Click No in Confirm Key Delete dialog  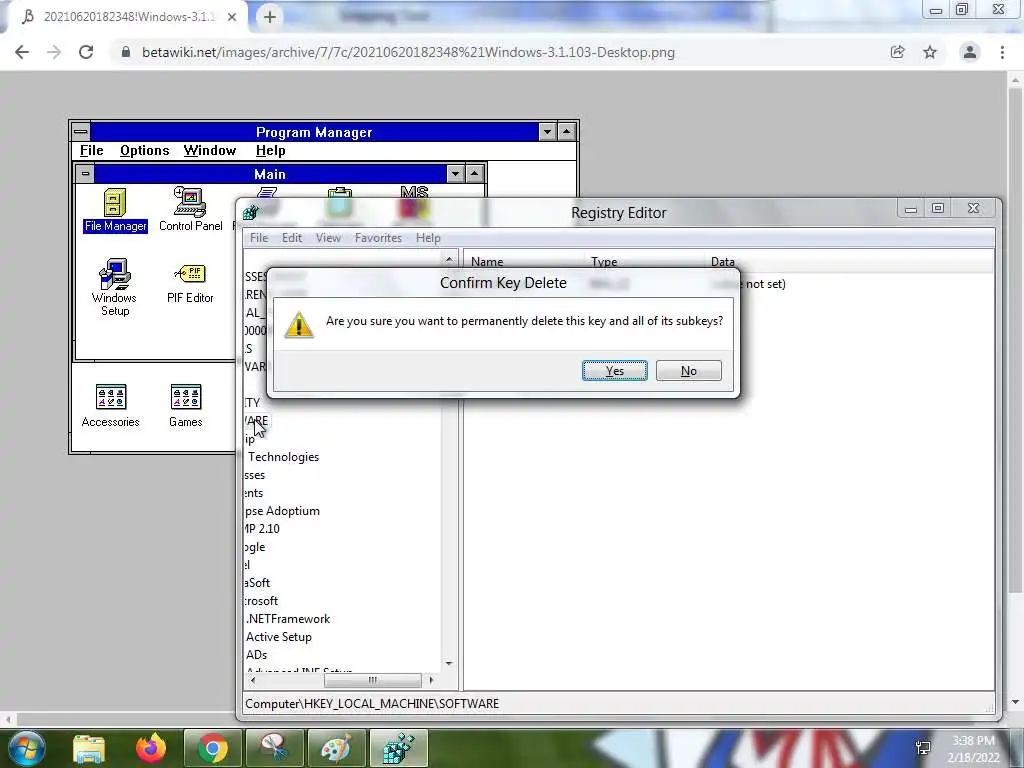(x=688, y=370)
